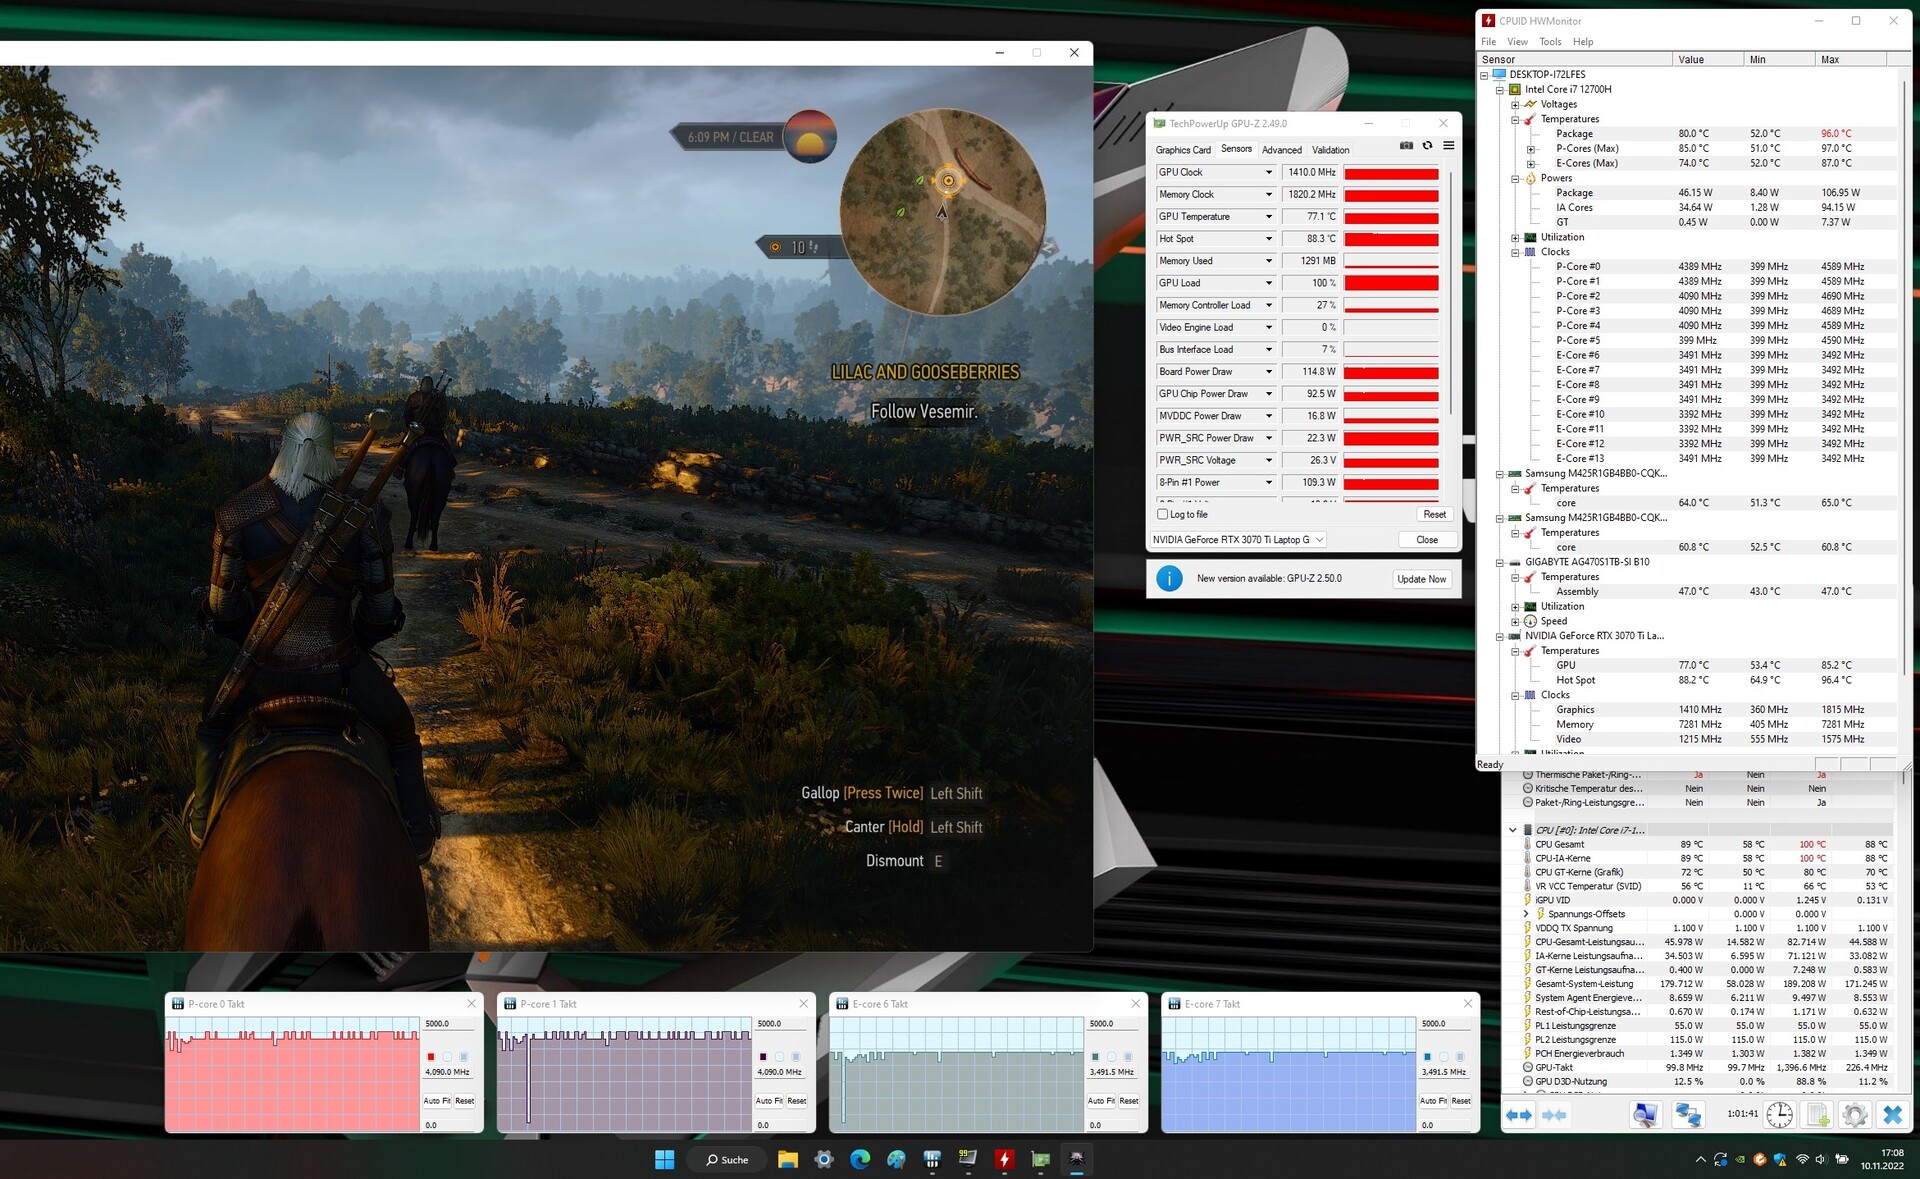Viewport: 1920px width, 1179px height.
Task: Click HWiNFO settings gear icon
Action: (x=1854, y=1114)
